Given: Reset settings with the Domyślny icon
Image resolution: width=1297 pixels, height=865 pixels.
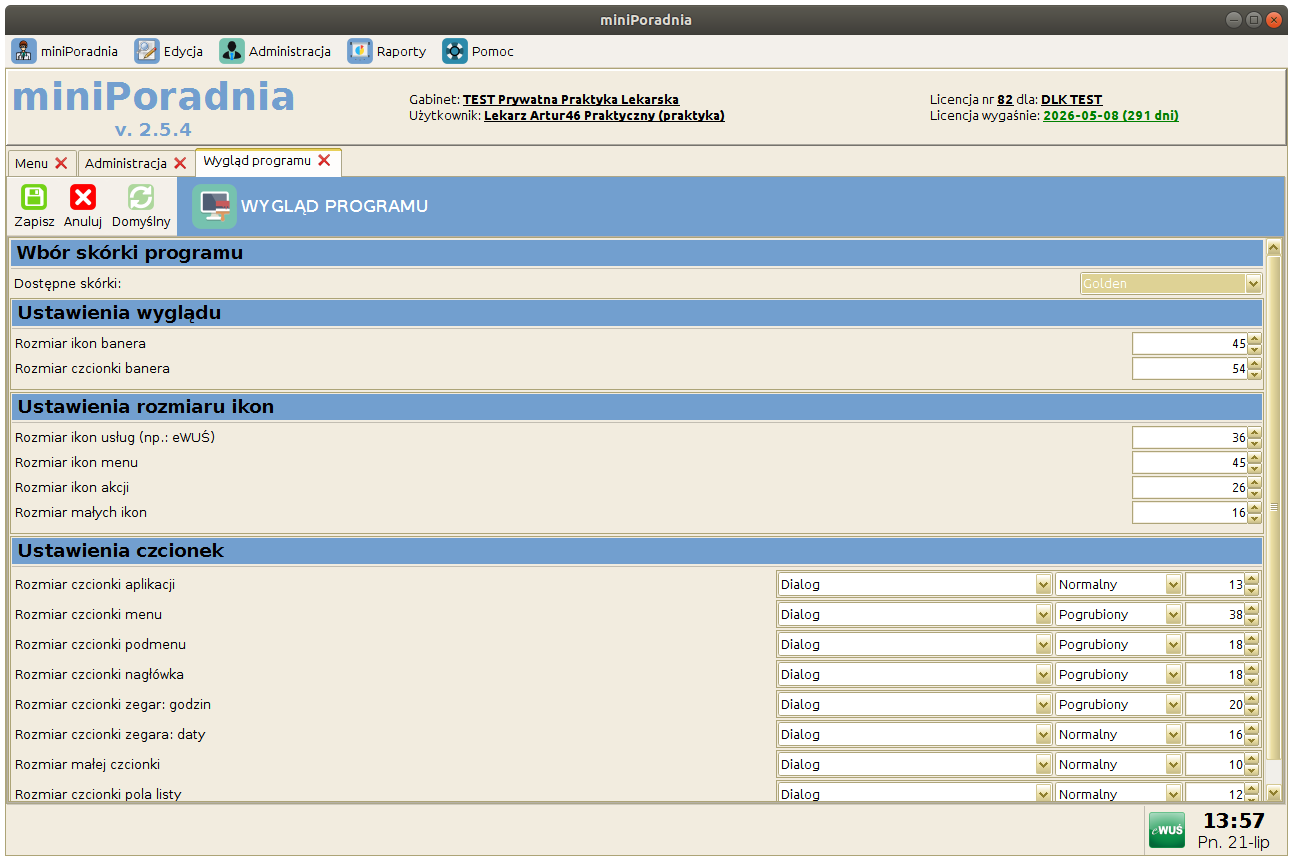Looking at the screenshot, I should point(141,198).
